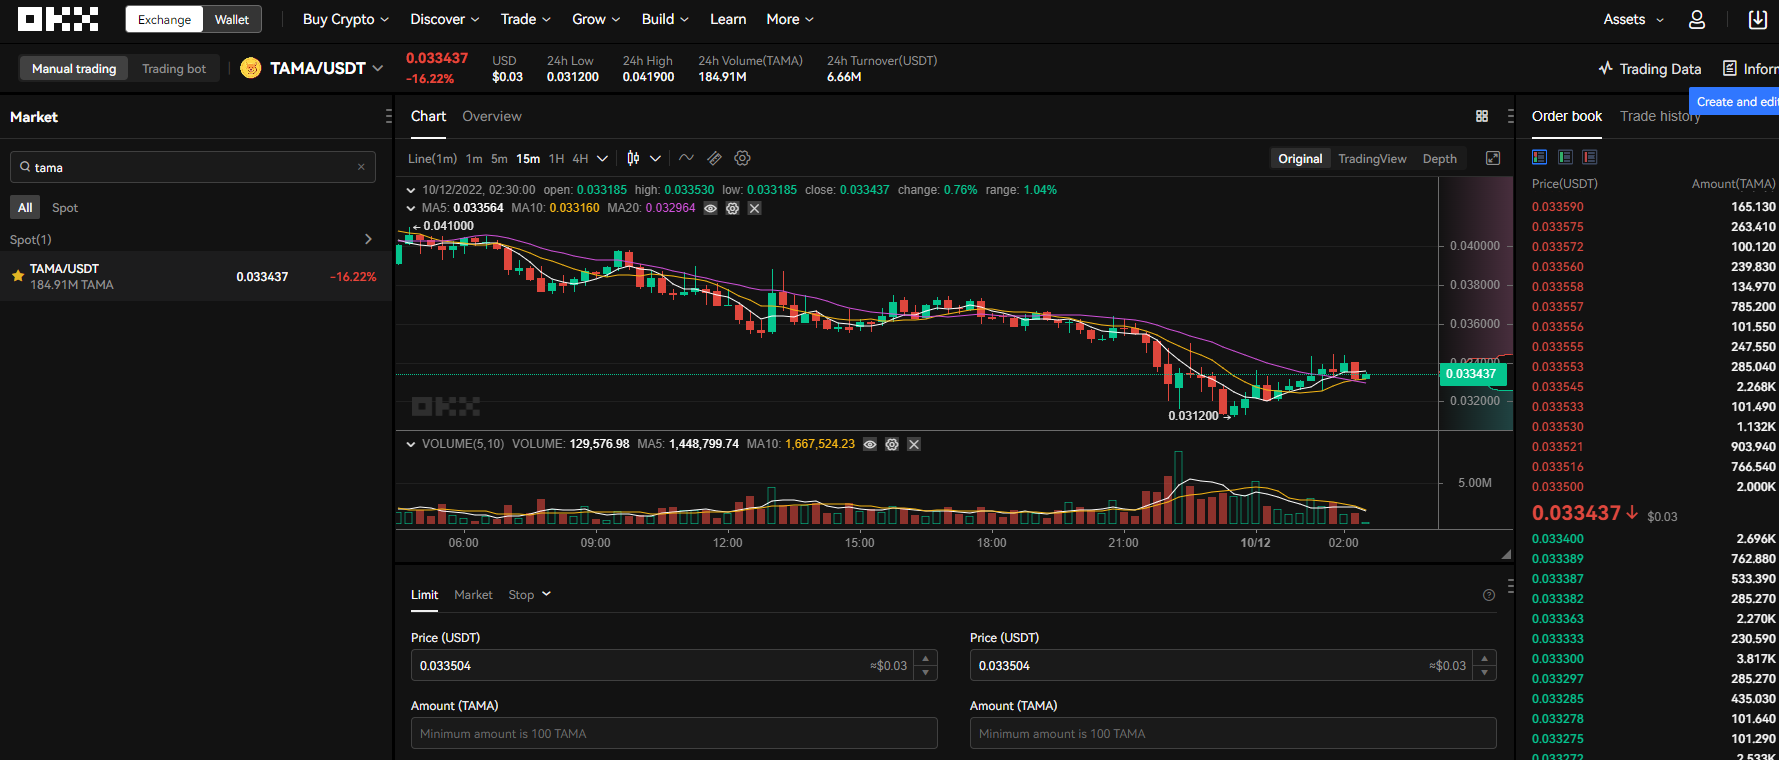The image size is (1779, 760).
Task: Toggle VOLUME indicator visibility eye
Action: [x=870, y=444]
